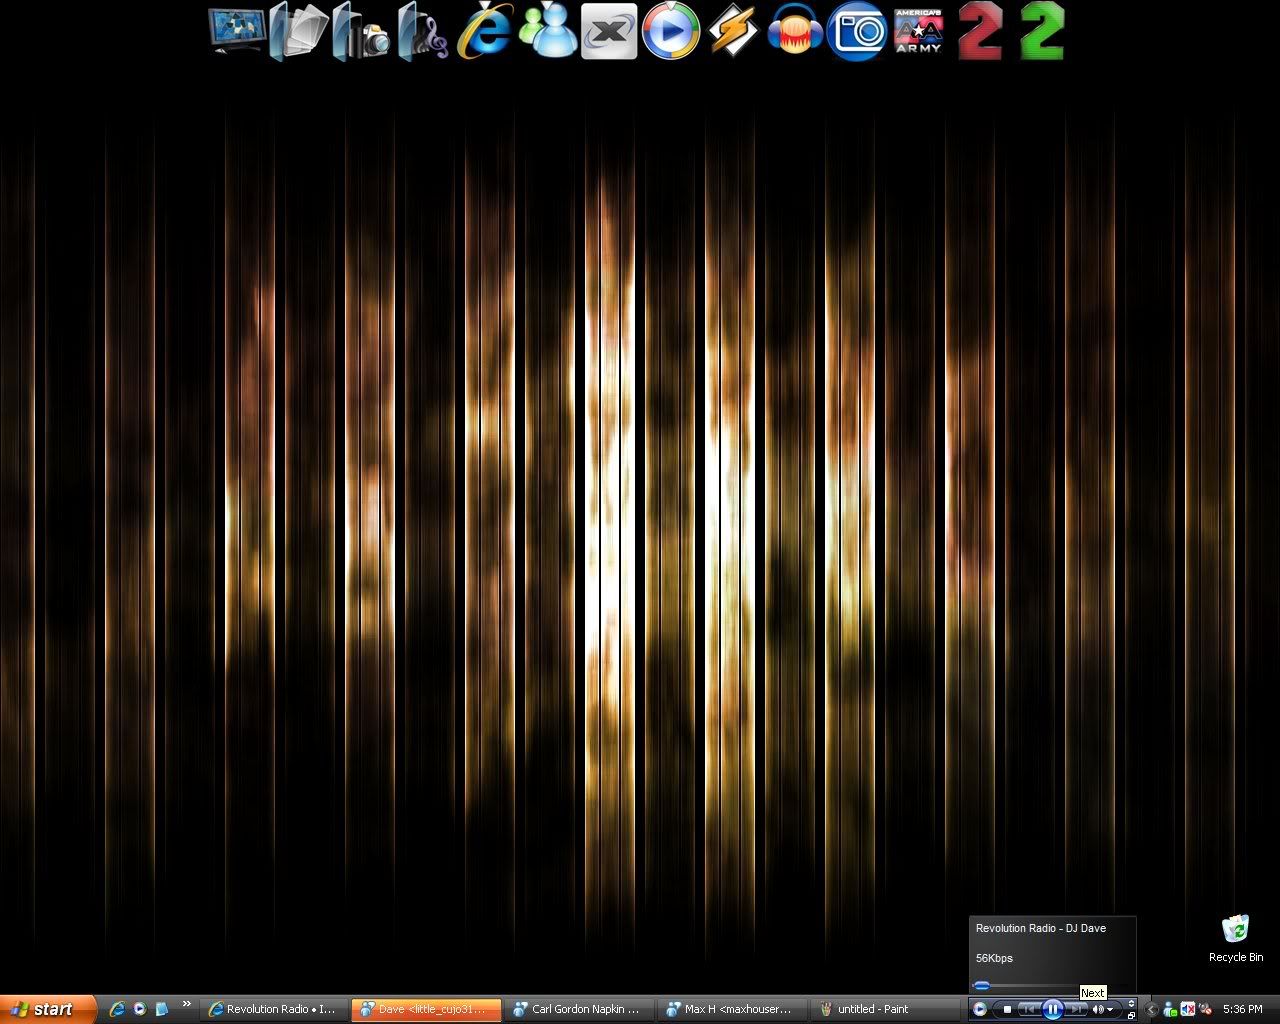The width and height of the screenshot is (1280, 1024).
Task: Click the "56Kbps" bitrate text
Action: pos(994,958)
